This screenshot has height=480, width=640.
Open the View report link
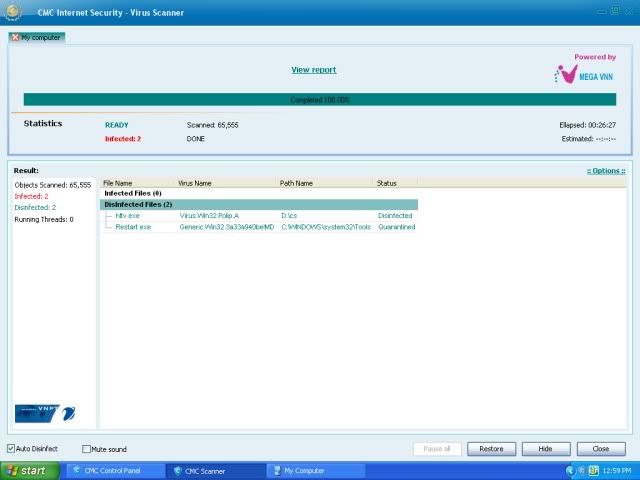click(313, 70)
